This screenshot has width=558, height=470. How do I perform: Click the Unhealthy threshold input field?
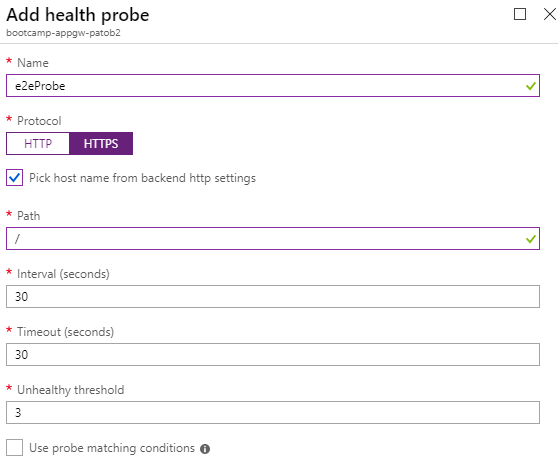[x=273, y=412]
